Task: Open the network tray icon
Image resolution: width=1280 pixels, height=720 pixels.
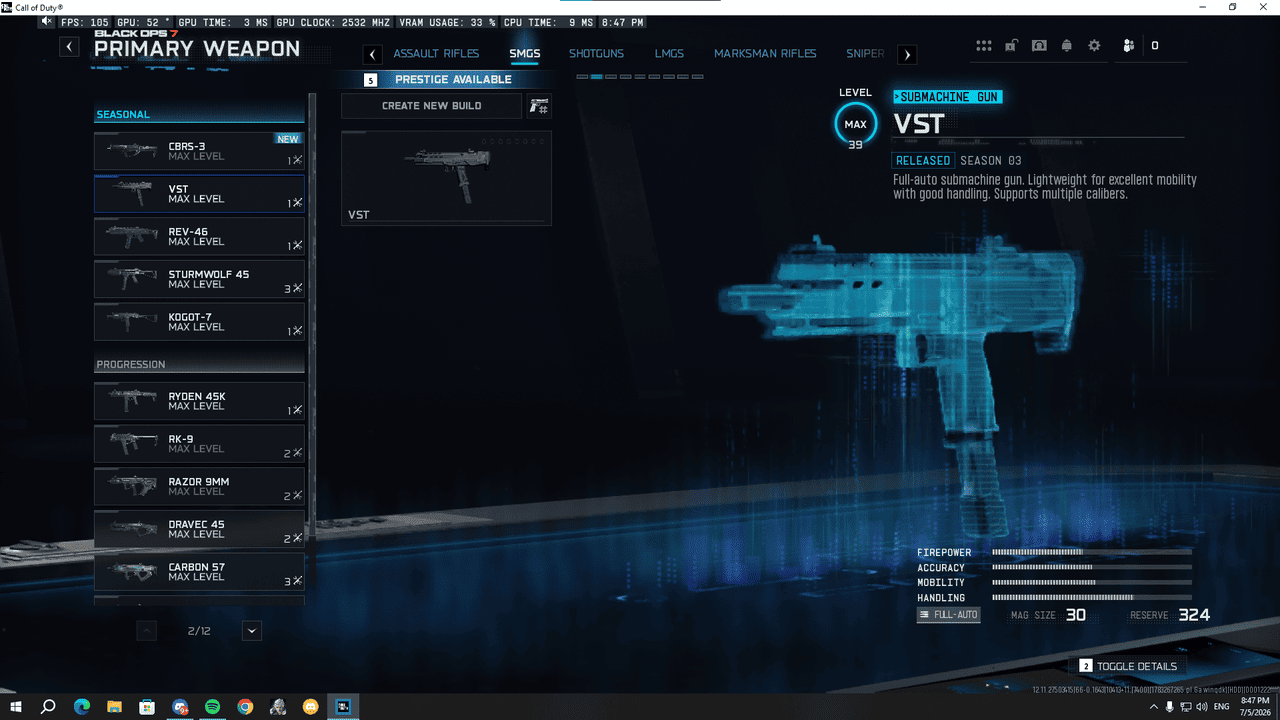Action: [x=1185, y=707]
